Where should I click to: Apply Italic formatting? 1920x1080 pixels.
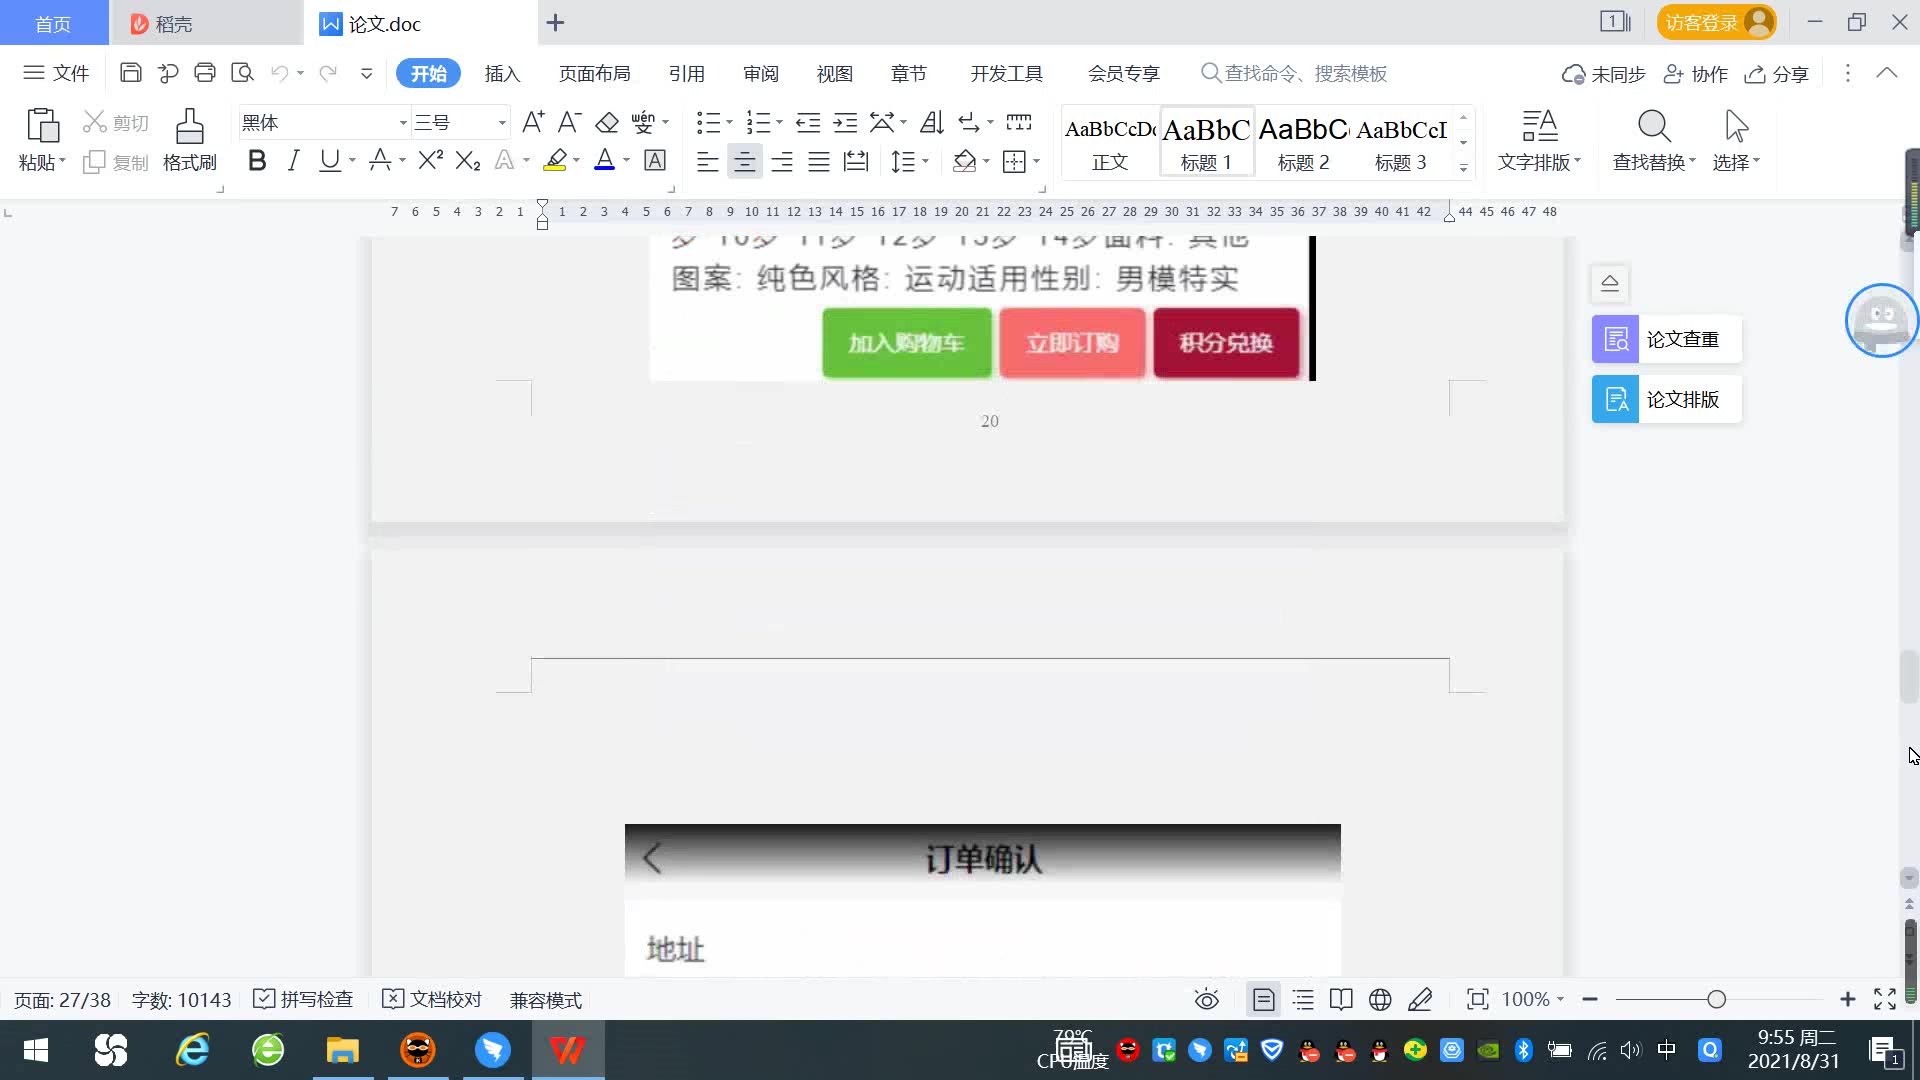(x=293, y=161)
